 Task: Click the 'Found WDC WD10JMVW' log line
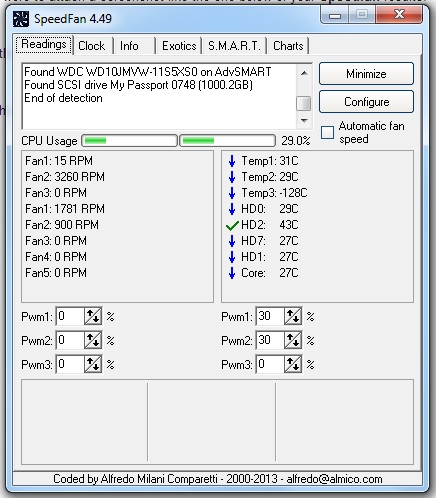coord(148,72)
